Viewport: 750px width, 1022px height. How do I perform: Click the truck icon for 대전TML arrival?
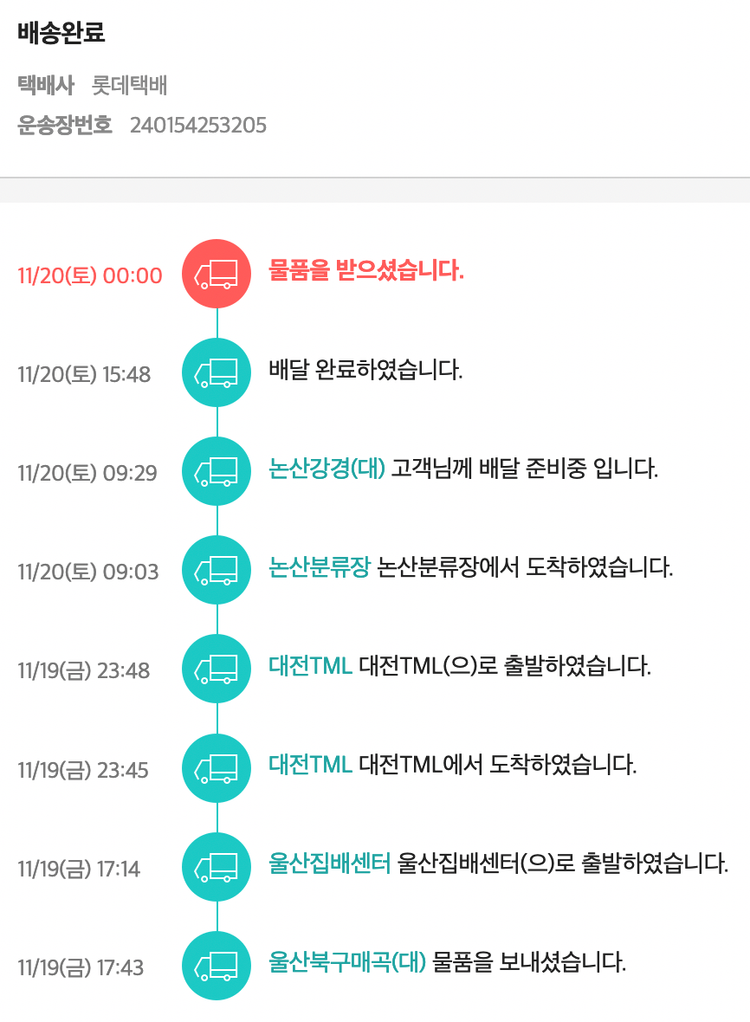216,767
